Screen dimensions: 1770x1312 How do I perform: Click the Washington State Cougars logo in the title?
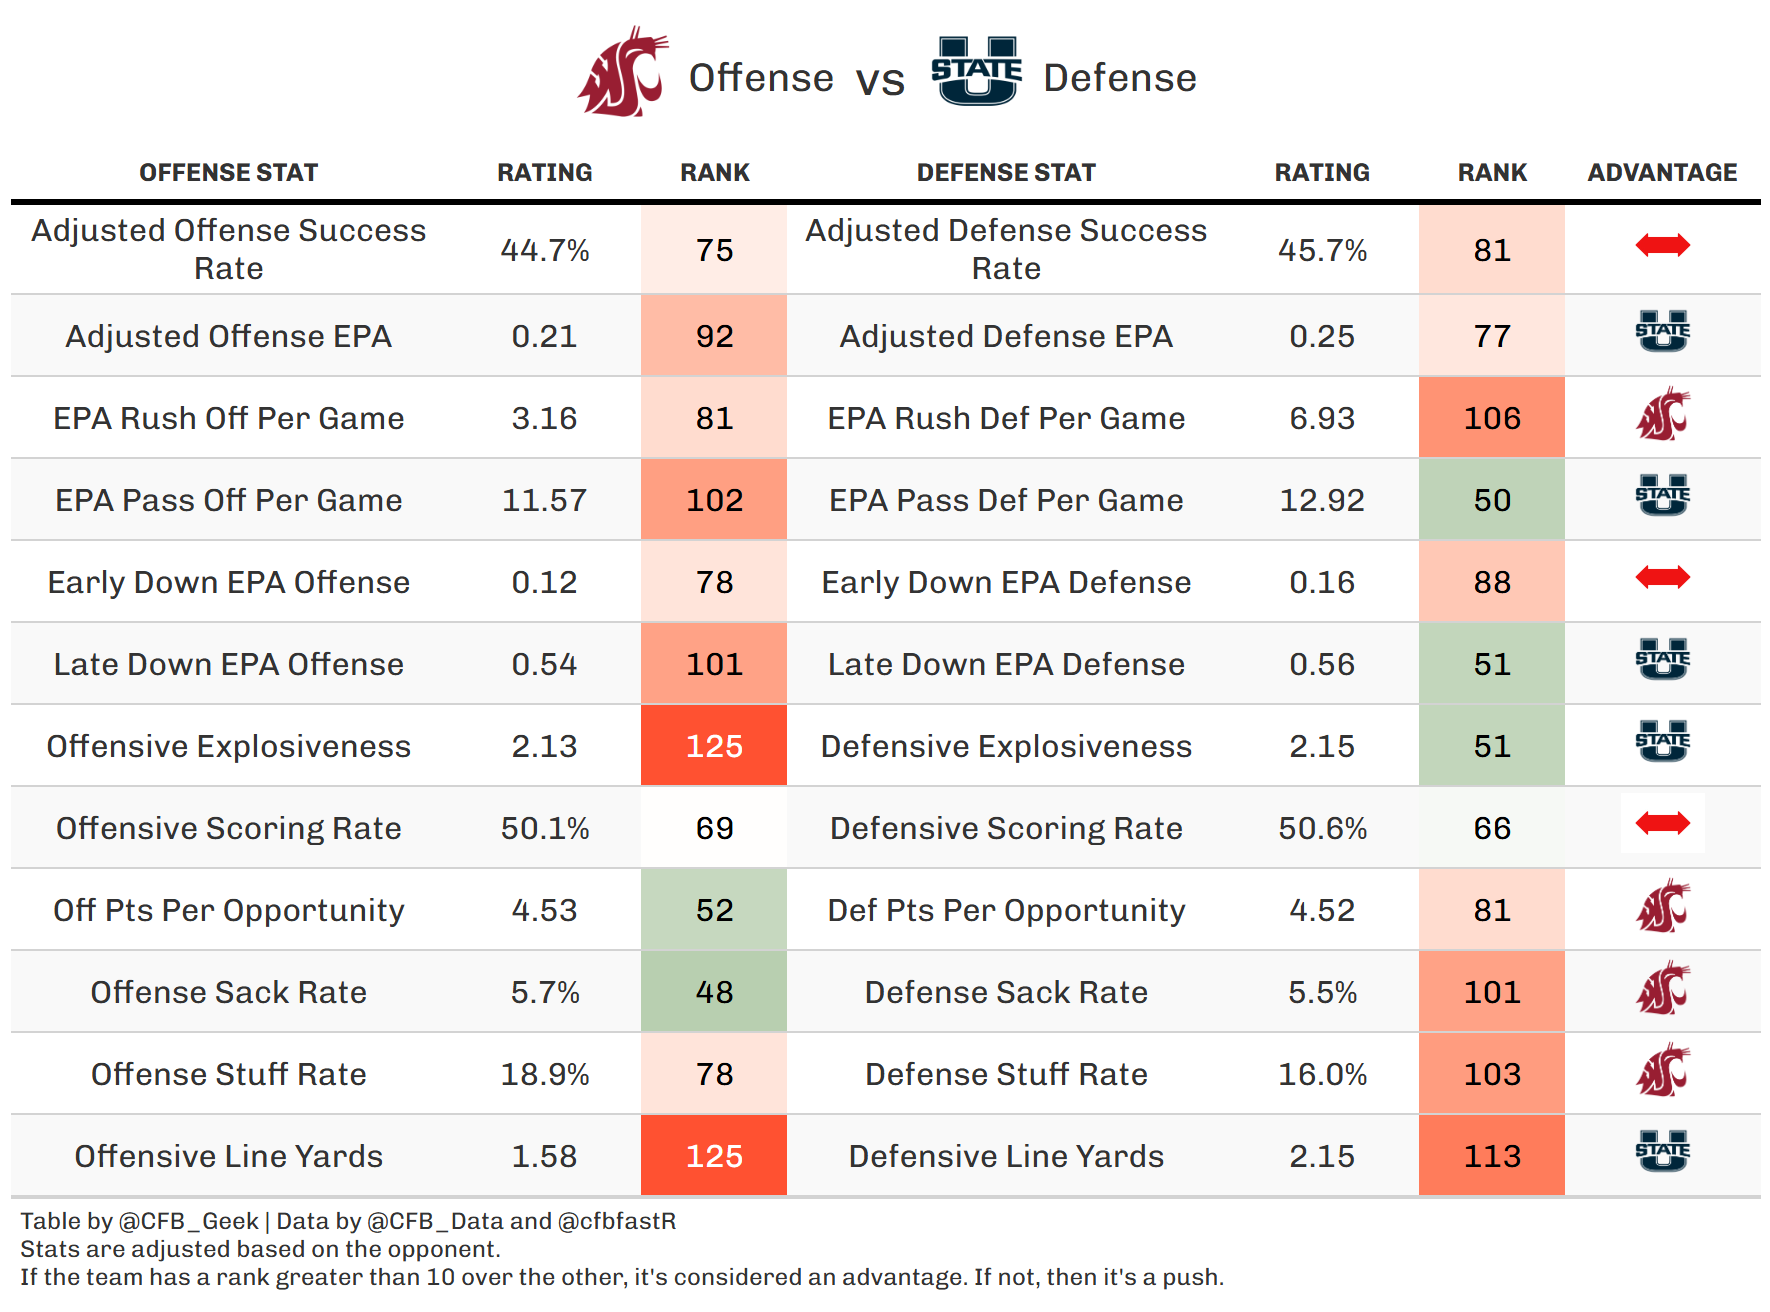[622, 72]
